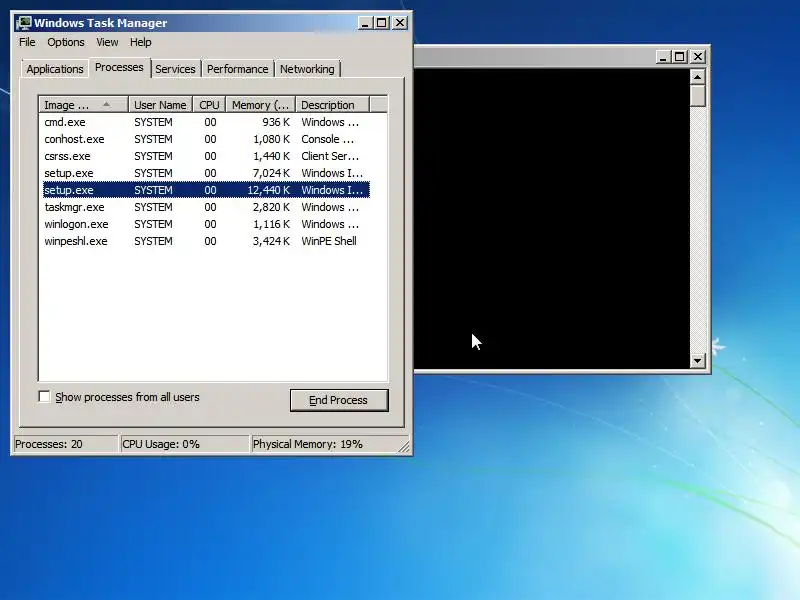The height and width of the screenshot is (600, 800).
Task: Click console window scroll down arrow
Action: click(x=697, y=361)
